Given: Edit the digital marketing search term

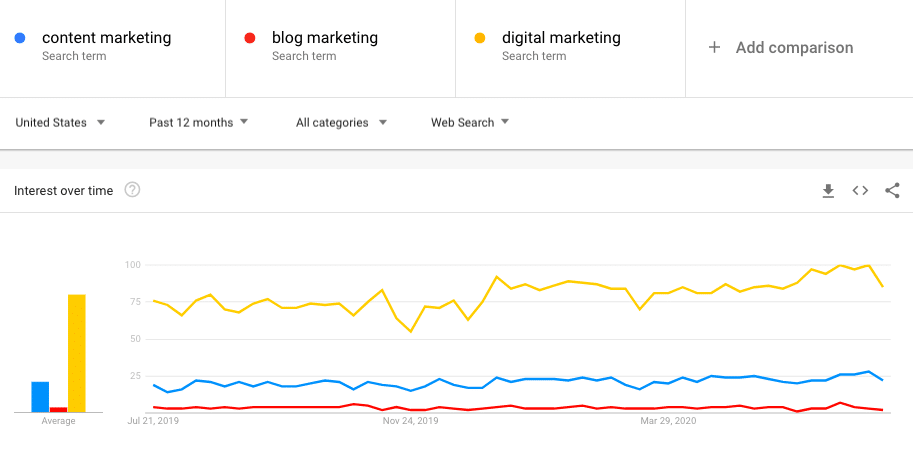Looking at the screenshot, I should point(561,38).
